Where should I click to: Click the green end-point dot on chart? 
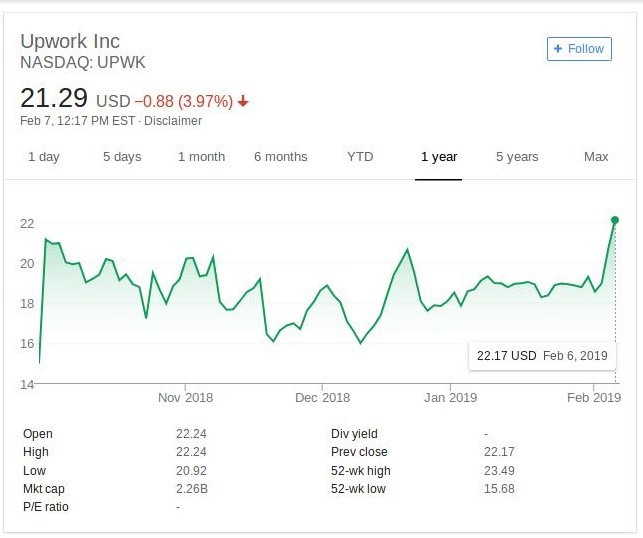(x=615, y=220)
